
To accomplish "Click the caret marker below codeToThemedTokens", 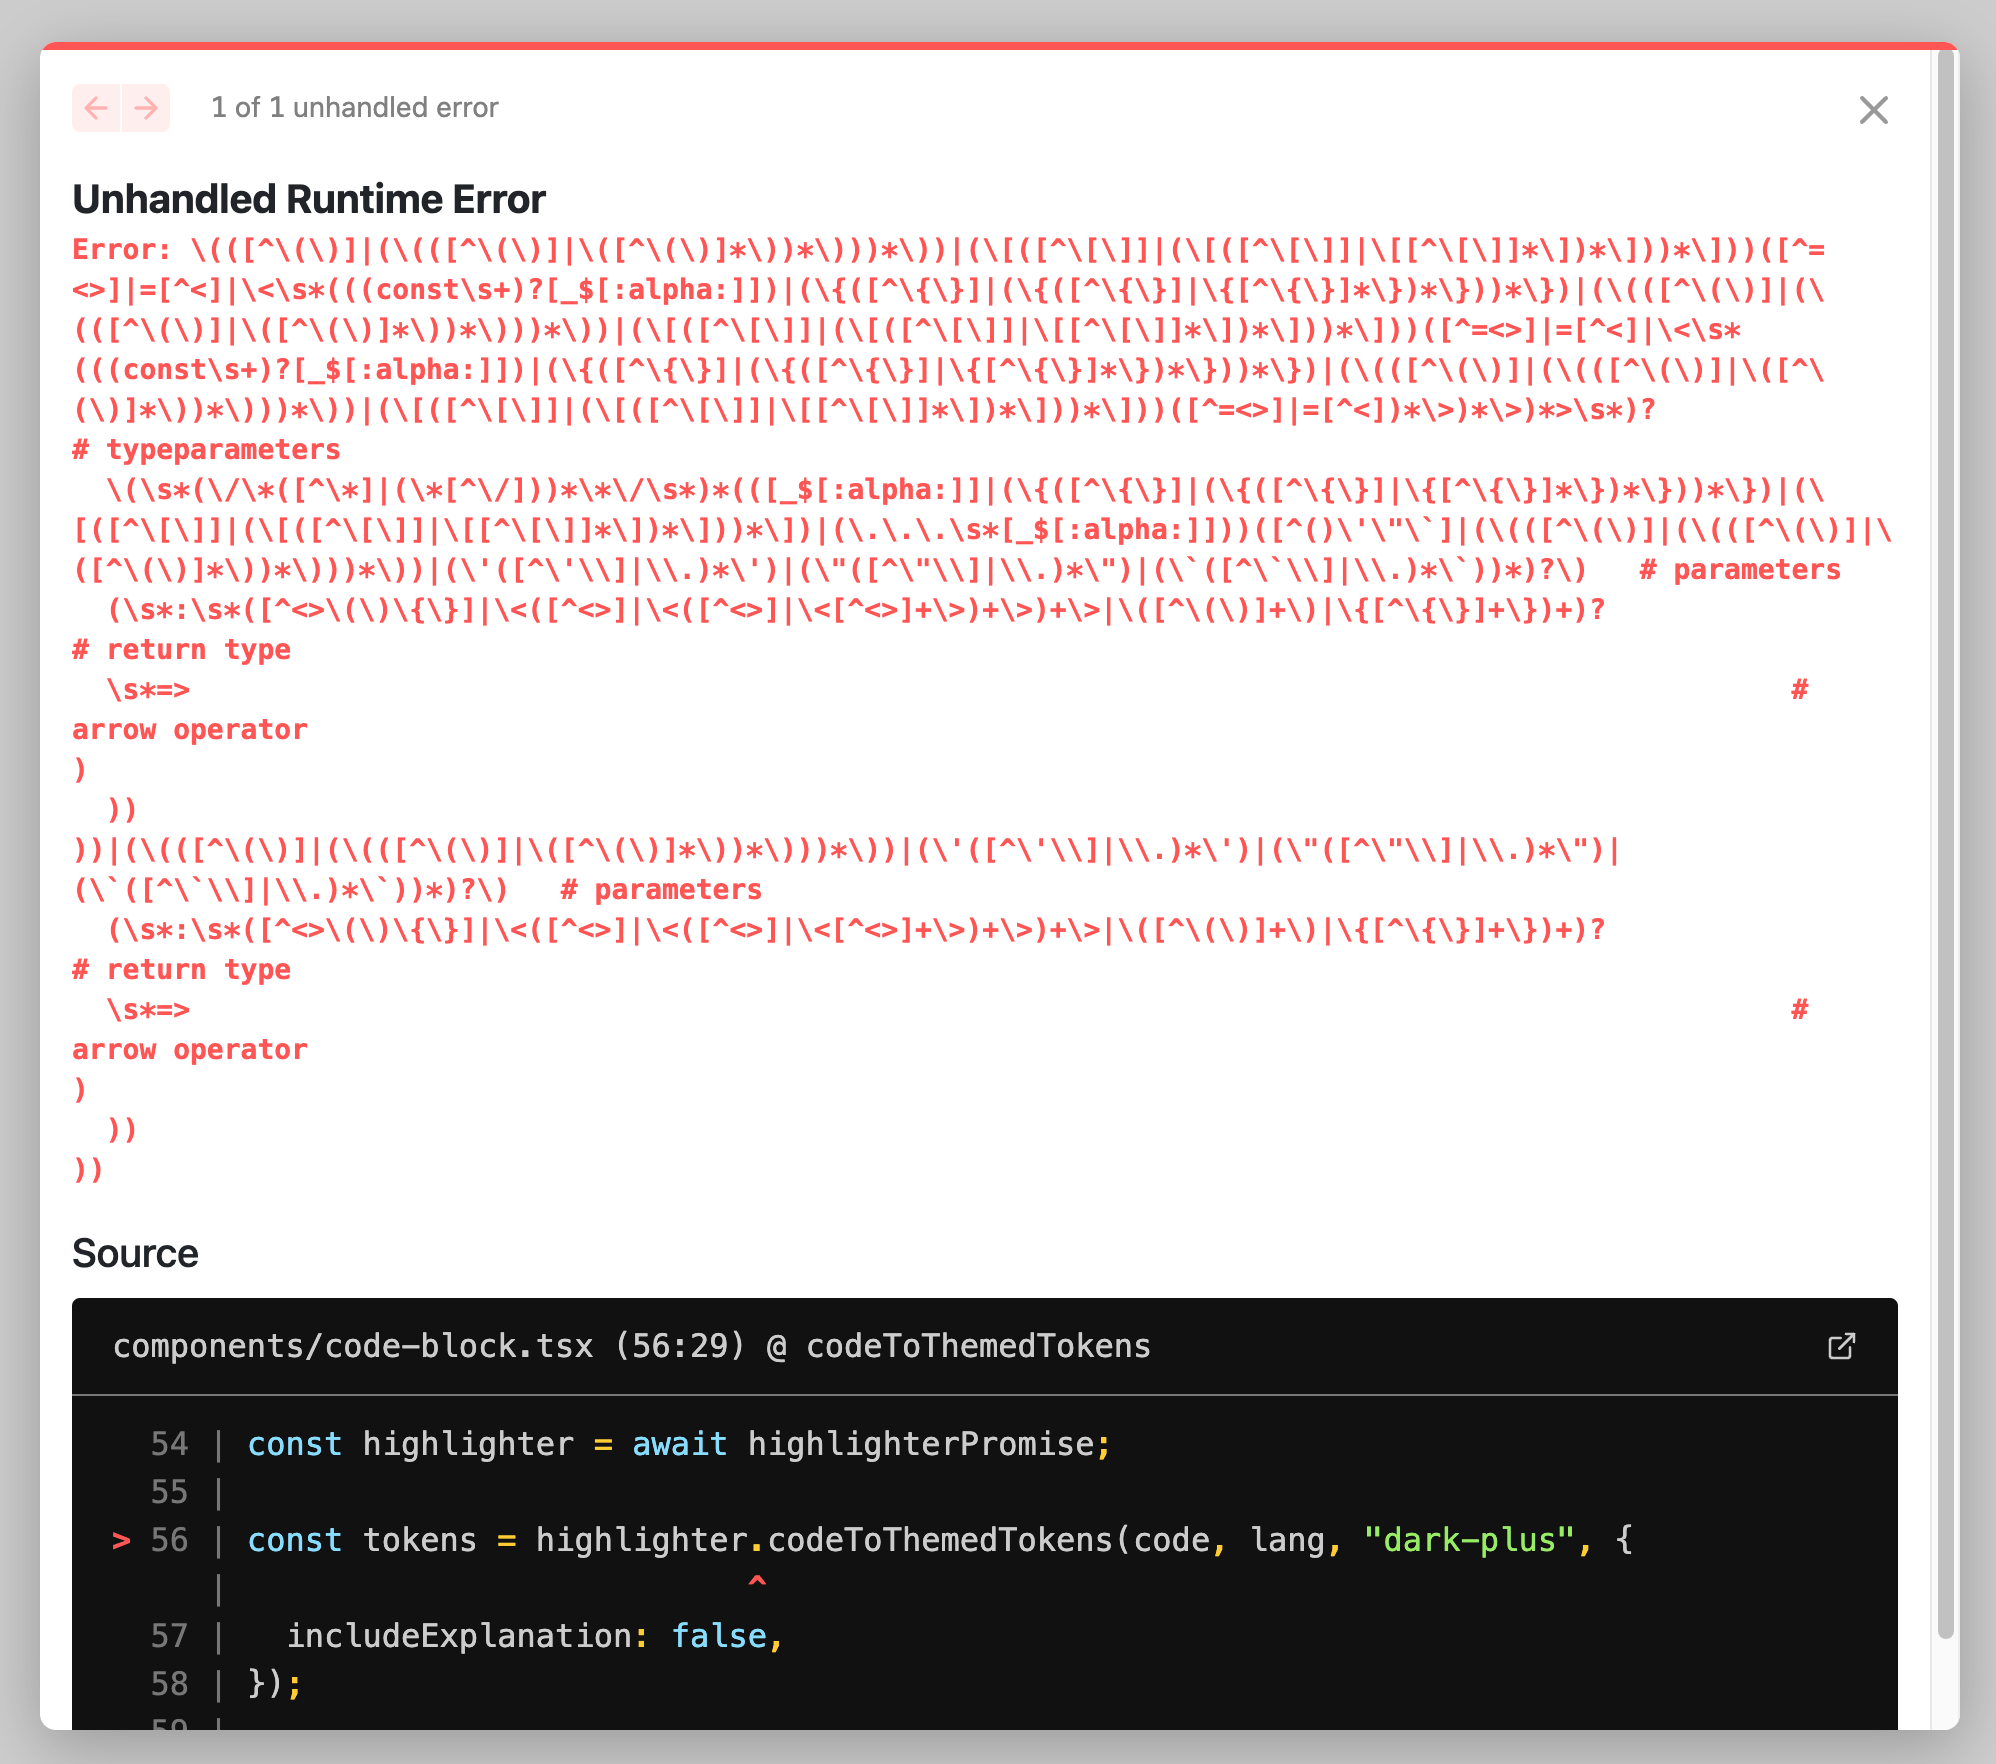I will point(757,1582).
